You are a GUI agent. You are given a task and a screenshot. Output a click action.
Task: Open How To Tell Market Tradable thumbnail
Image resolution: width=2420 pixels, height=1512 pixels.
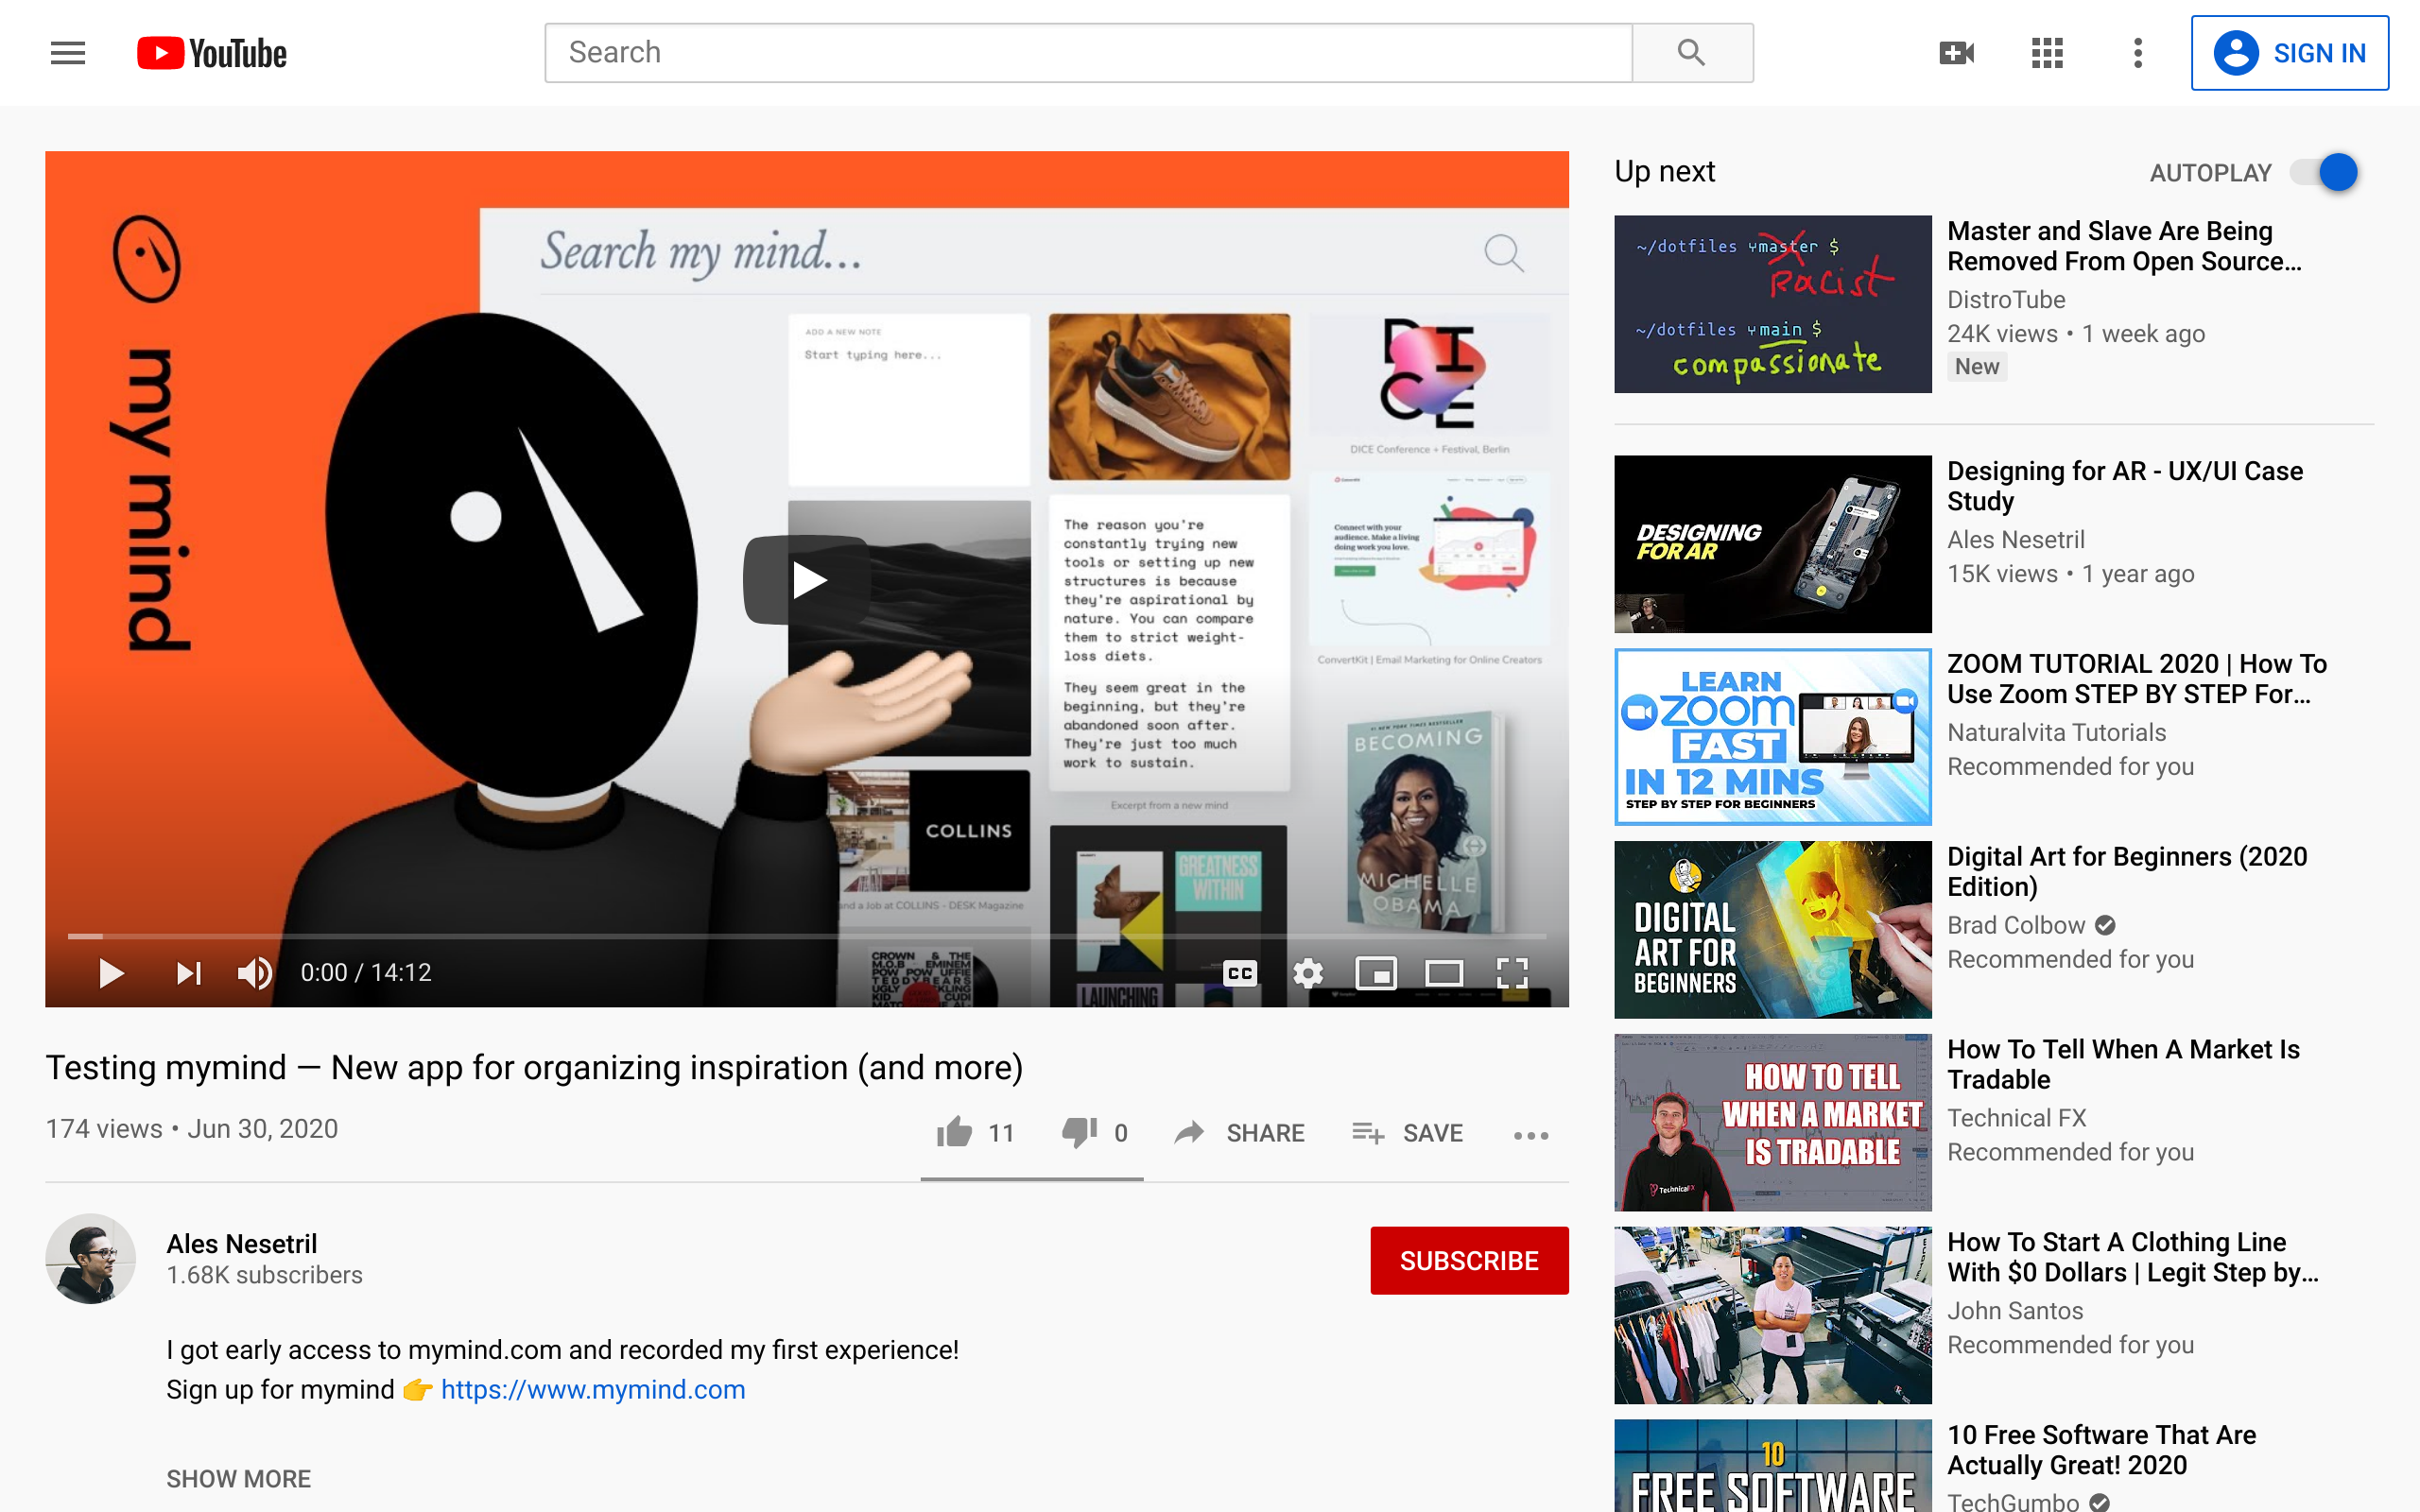(x=1773, y=1123)
